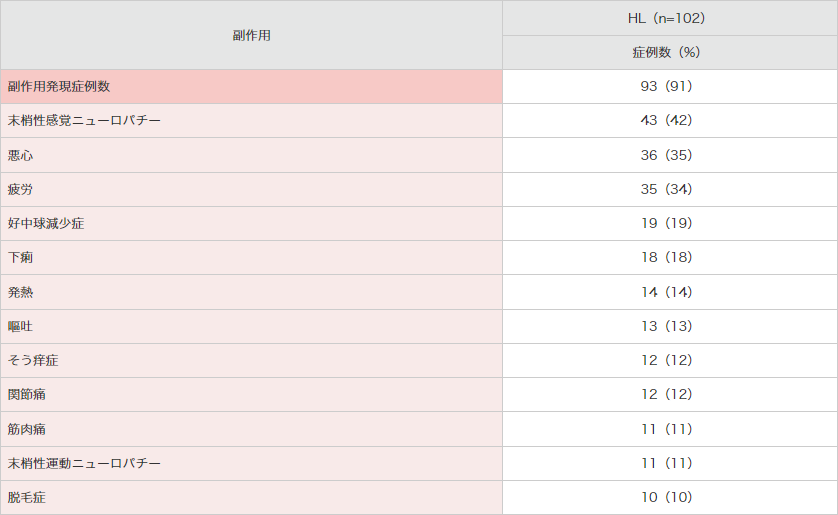
Task: Click the 好中球減少症 row label
Action: 46,223
